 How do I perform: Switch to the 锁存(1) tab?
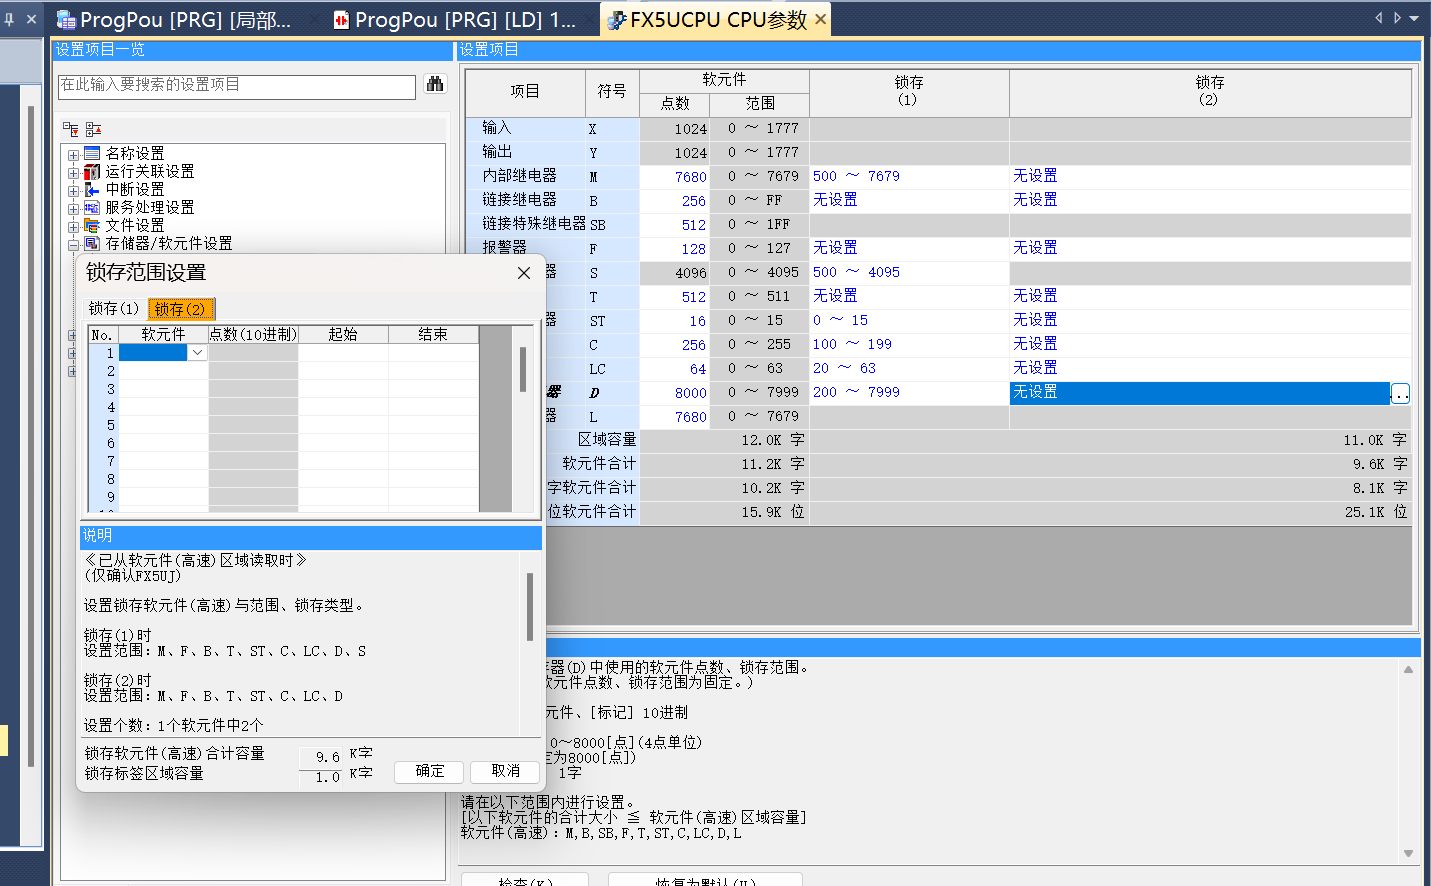(113, 309)
